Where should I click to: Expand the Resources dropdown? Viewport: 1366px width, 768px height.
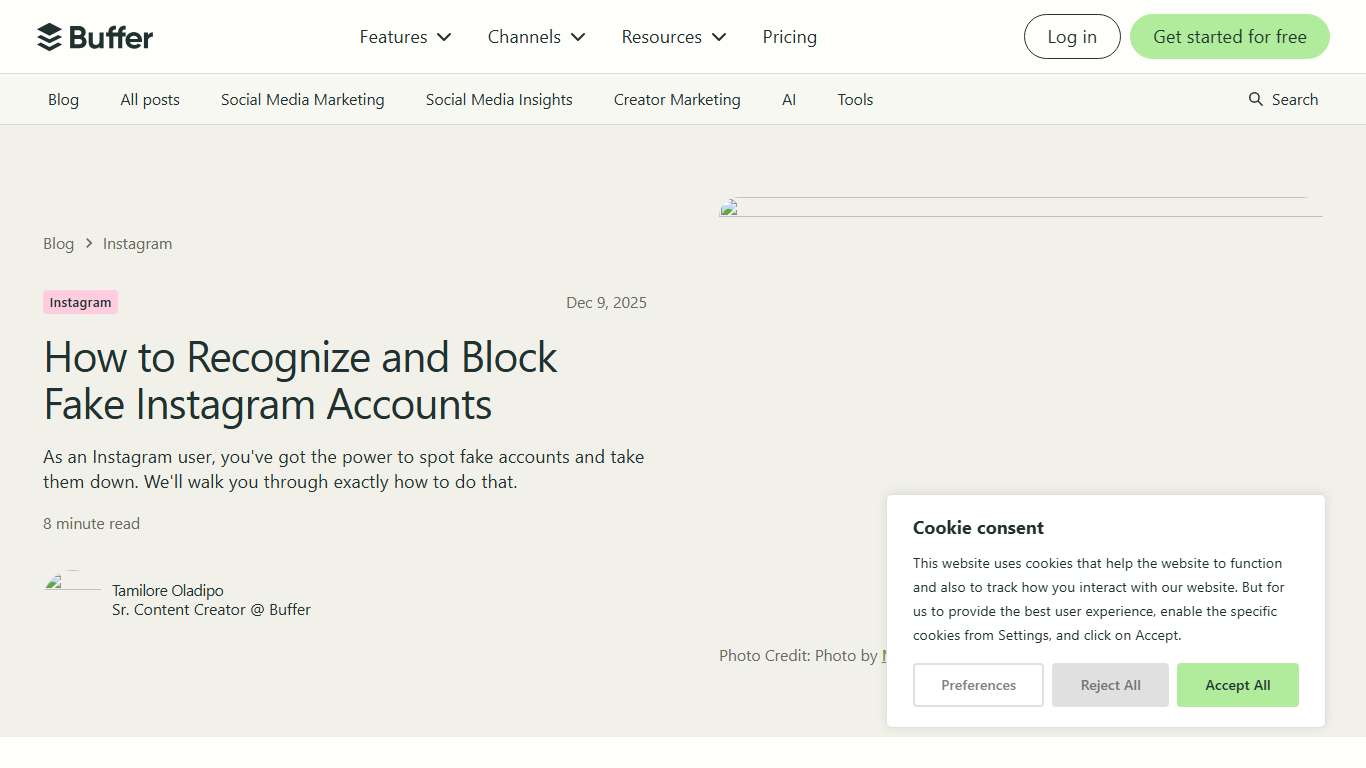coord(672,36)
